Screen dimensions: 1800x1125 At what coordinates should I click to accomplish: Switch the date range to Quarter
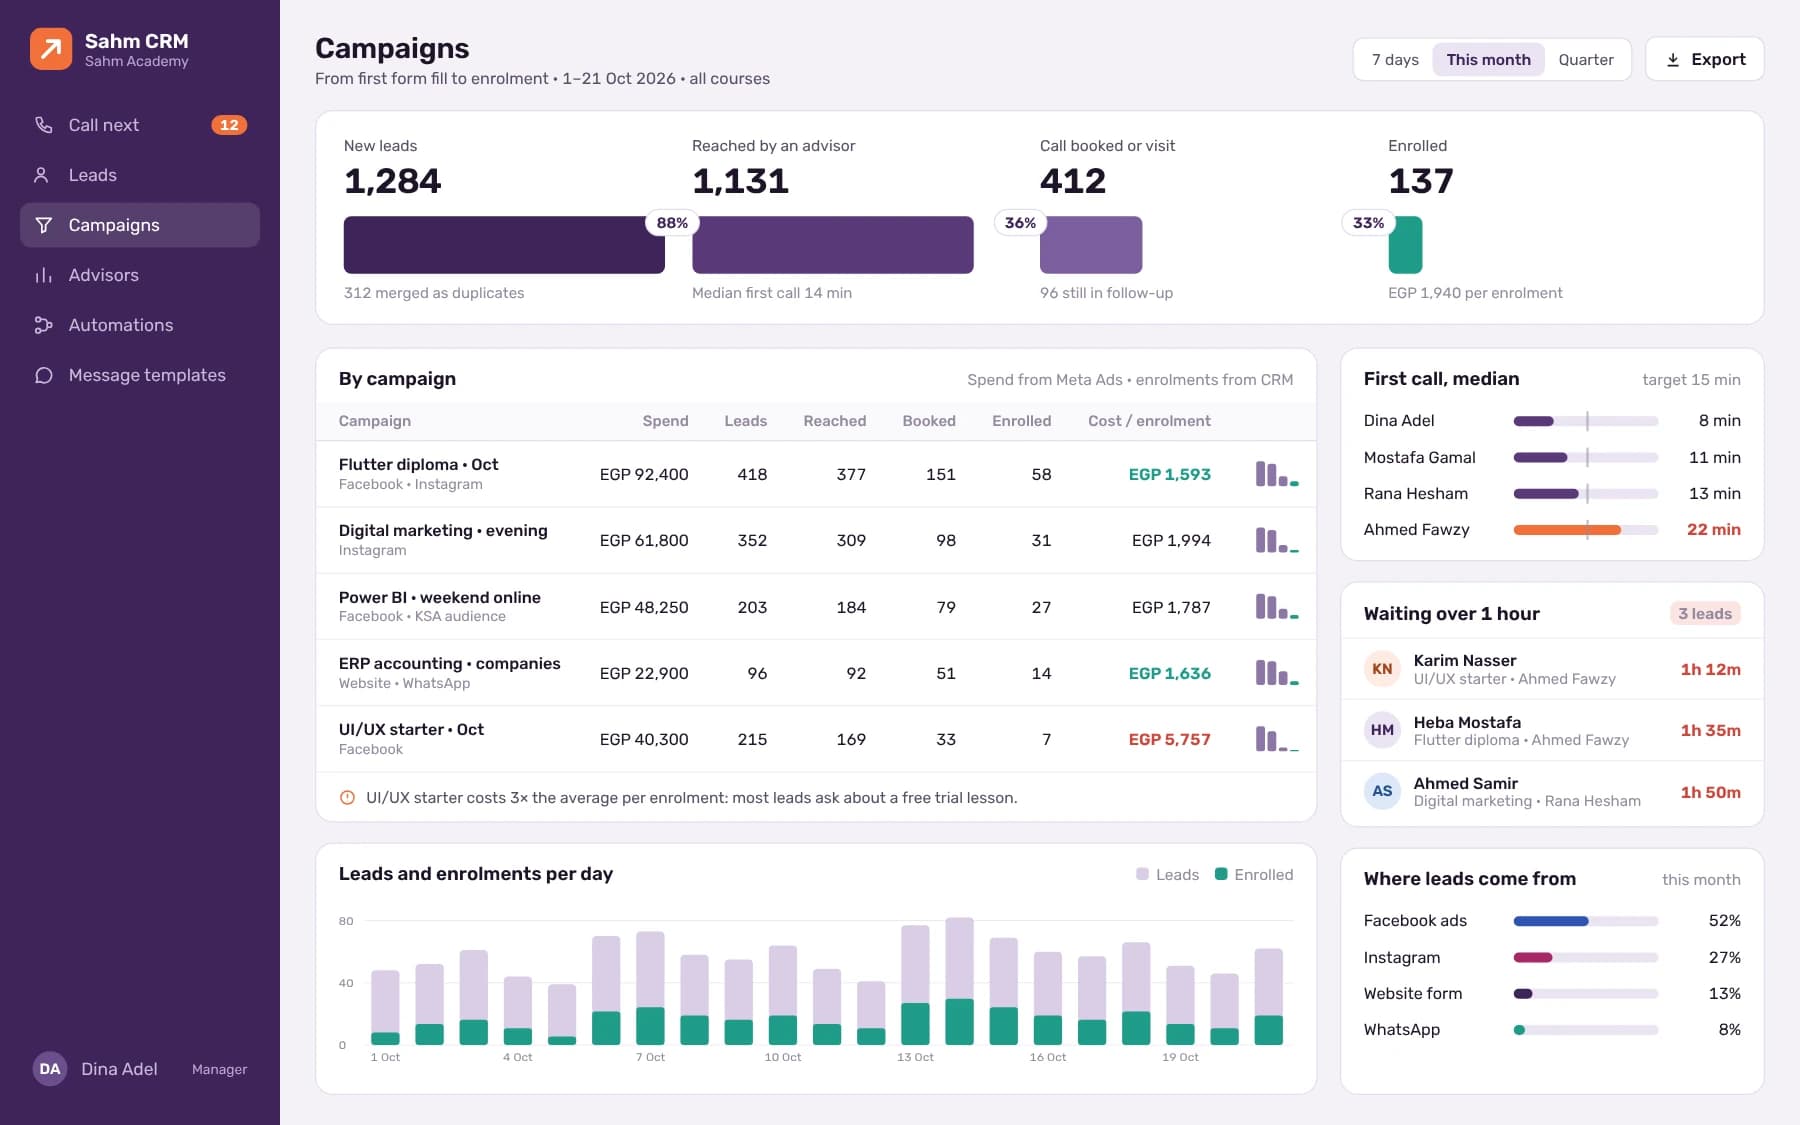(1586, 60)
